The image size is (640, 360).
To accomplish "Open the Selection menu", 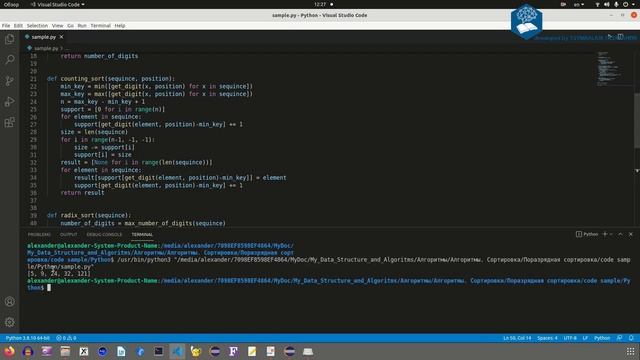I will (37, 25).
